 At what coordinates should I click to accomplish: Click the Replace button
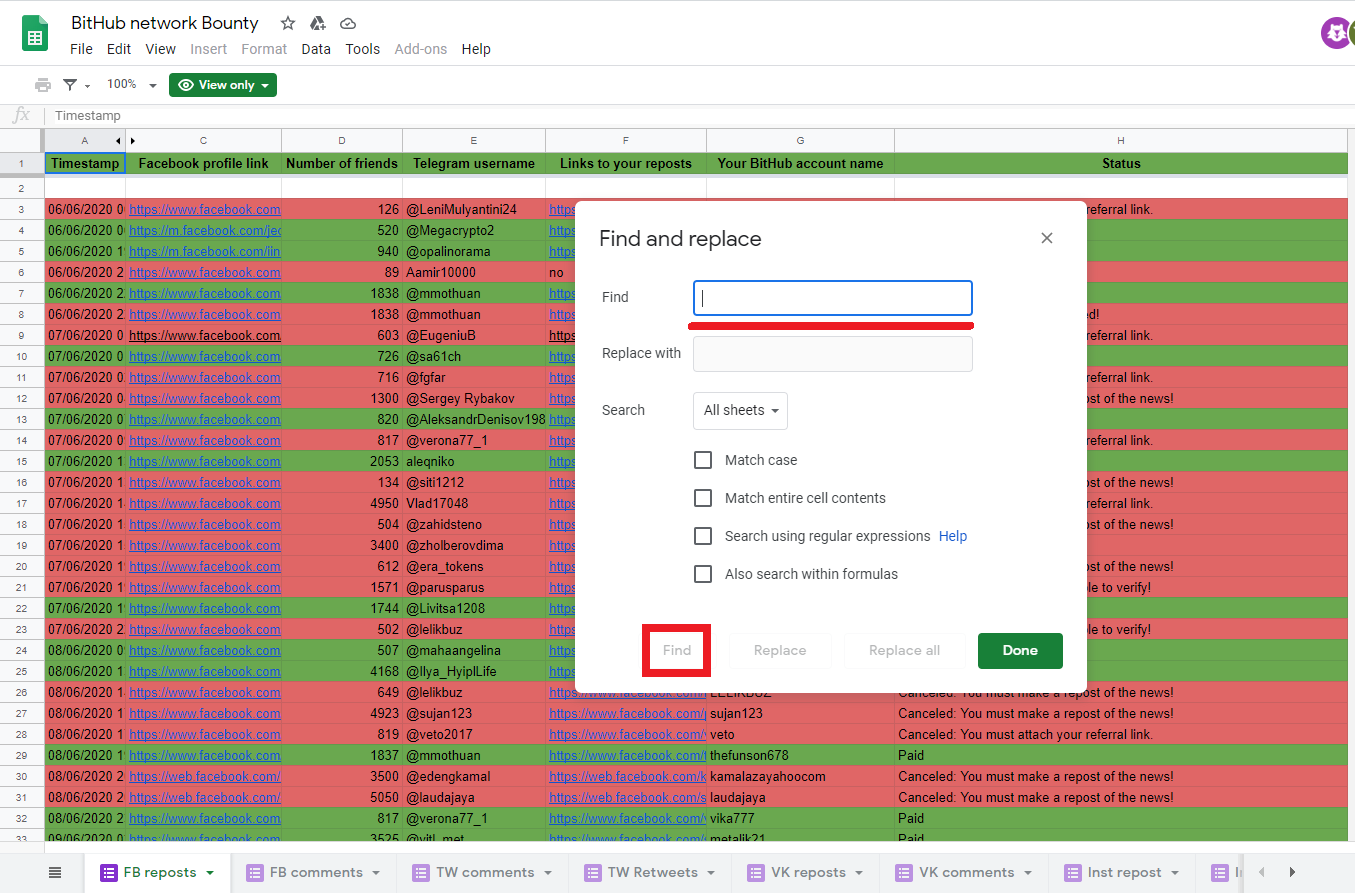click(780, 650)
